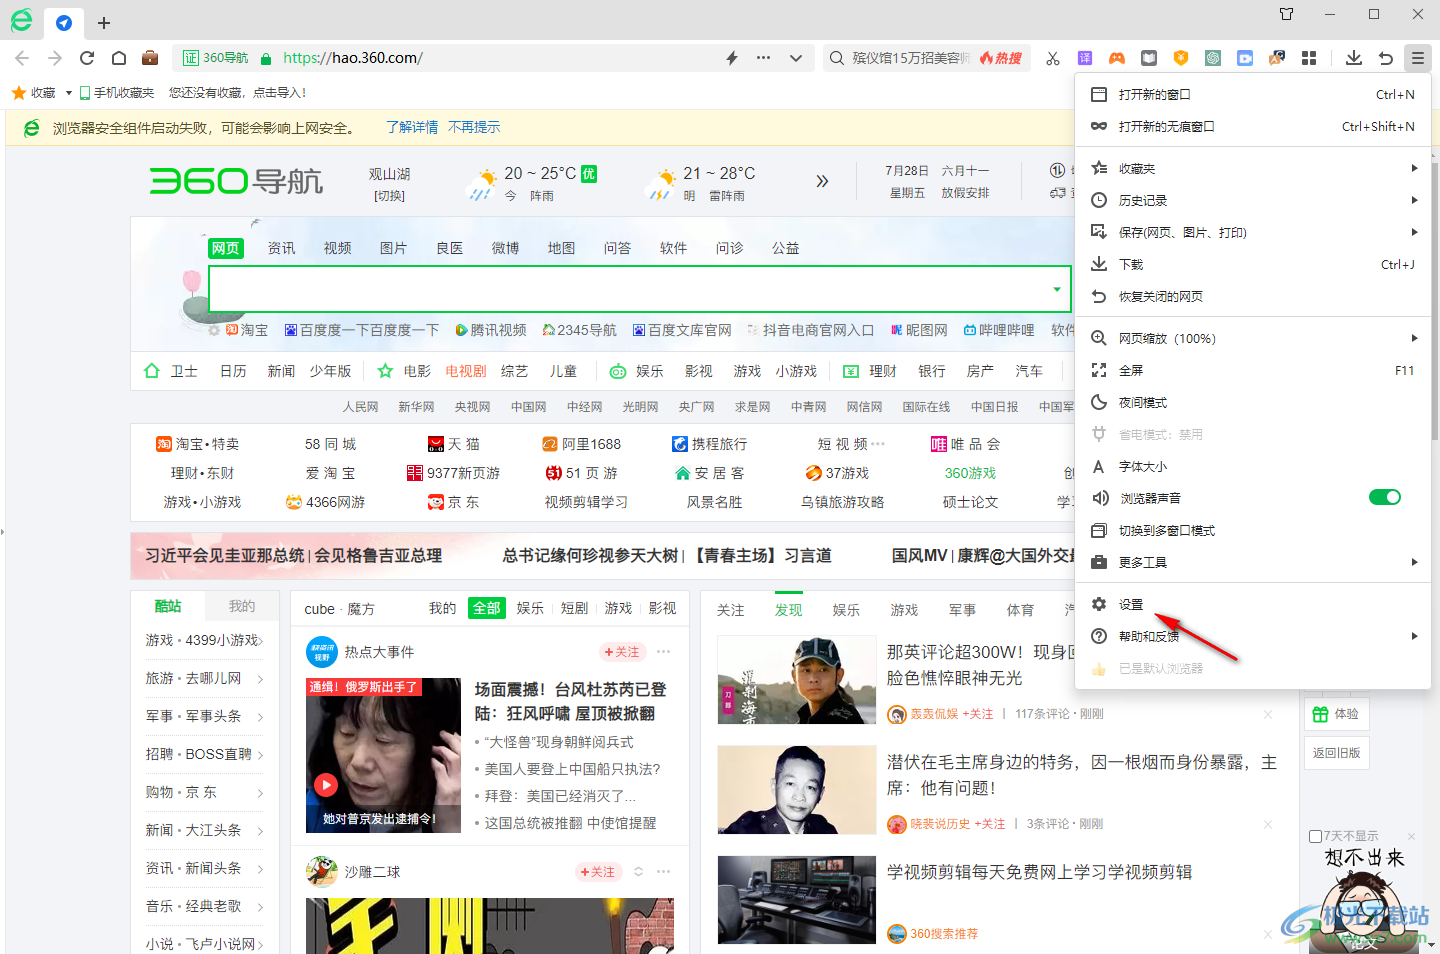Click the play button on video thumbnail

pos(326,785)
